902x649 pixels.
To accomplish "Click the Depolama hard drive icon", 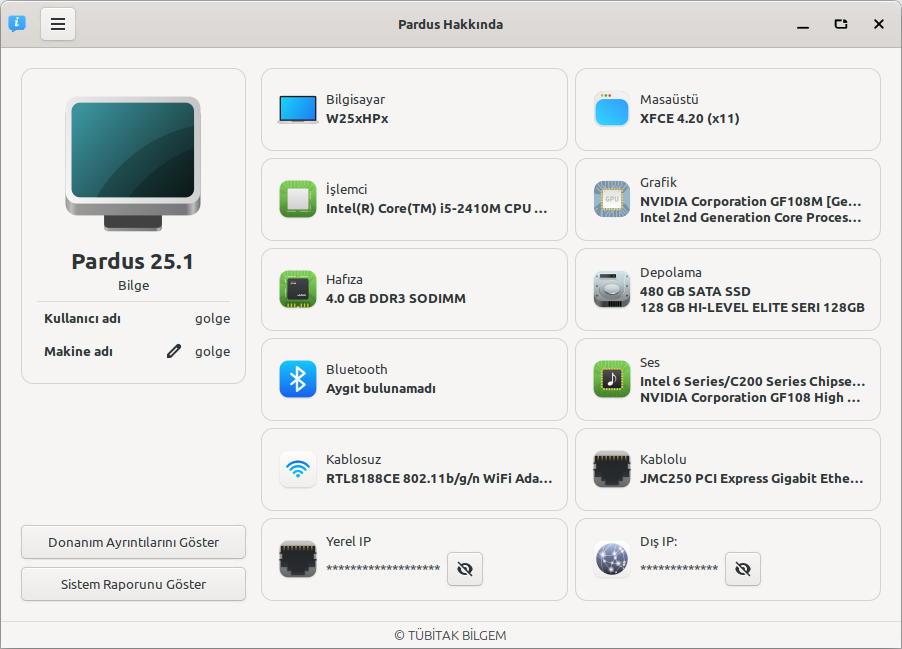I will click(x=612, y=289).
